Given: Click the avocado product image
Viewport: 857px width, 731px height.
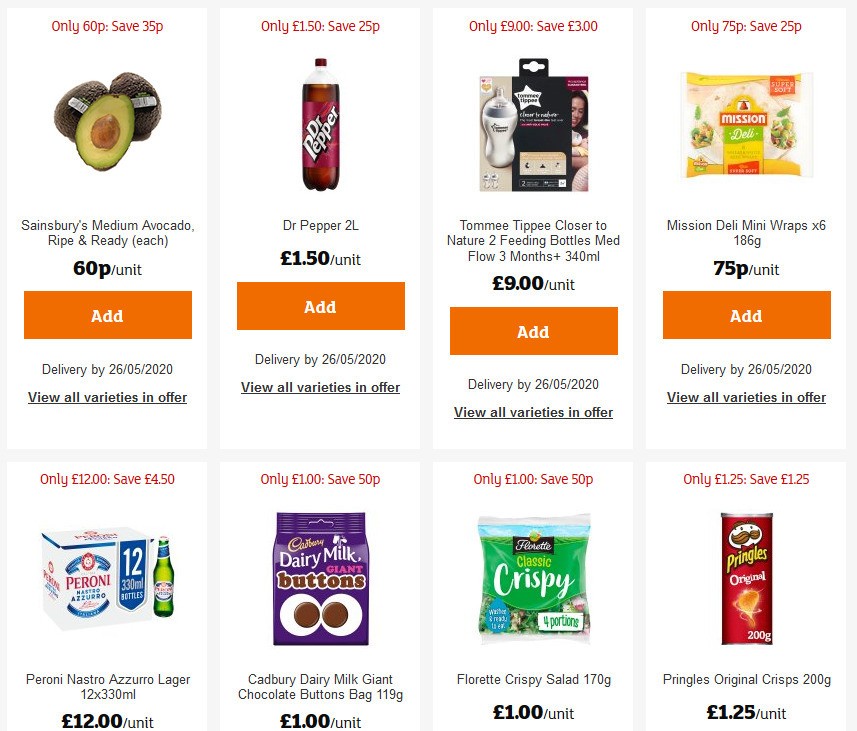Looking at the screenshot, I should (107, 123).
